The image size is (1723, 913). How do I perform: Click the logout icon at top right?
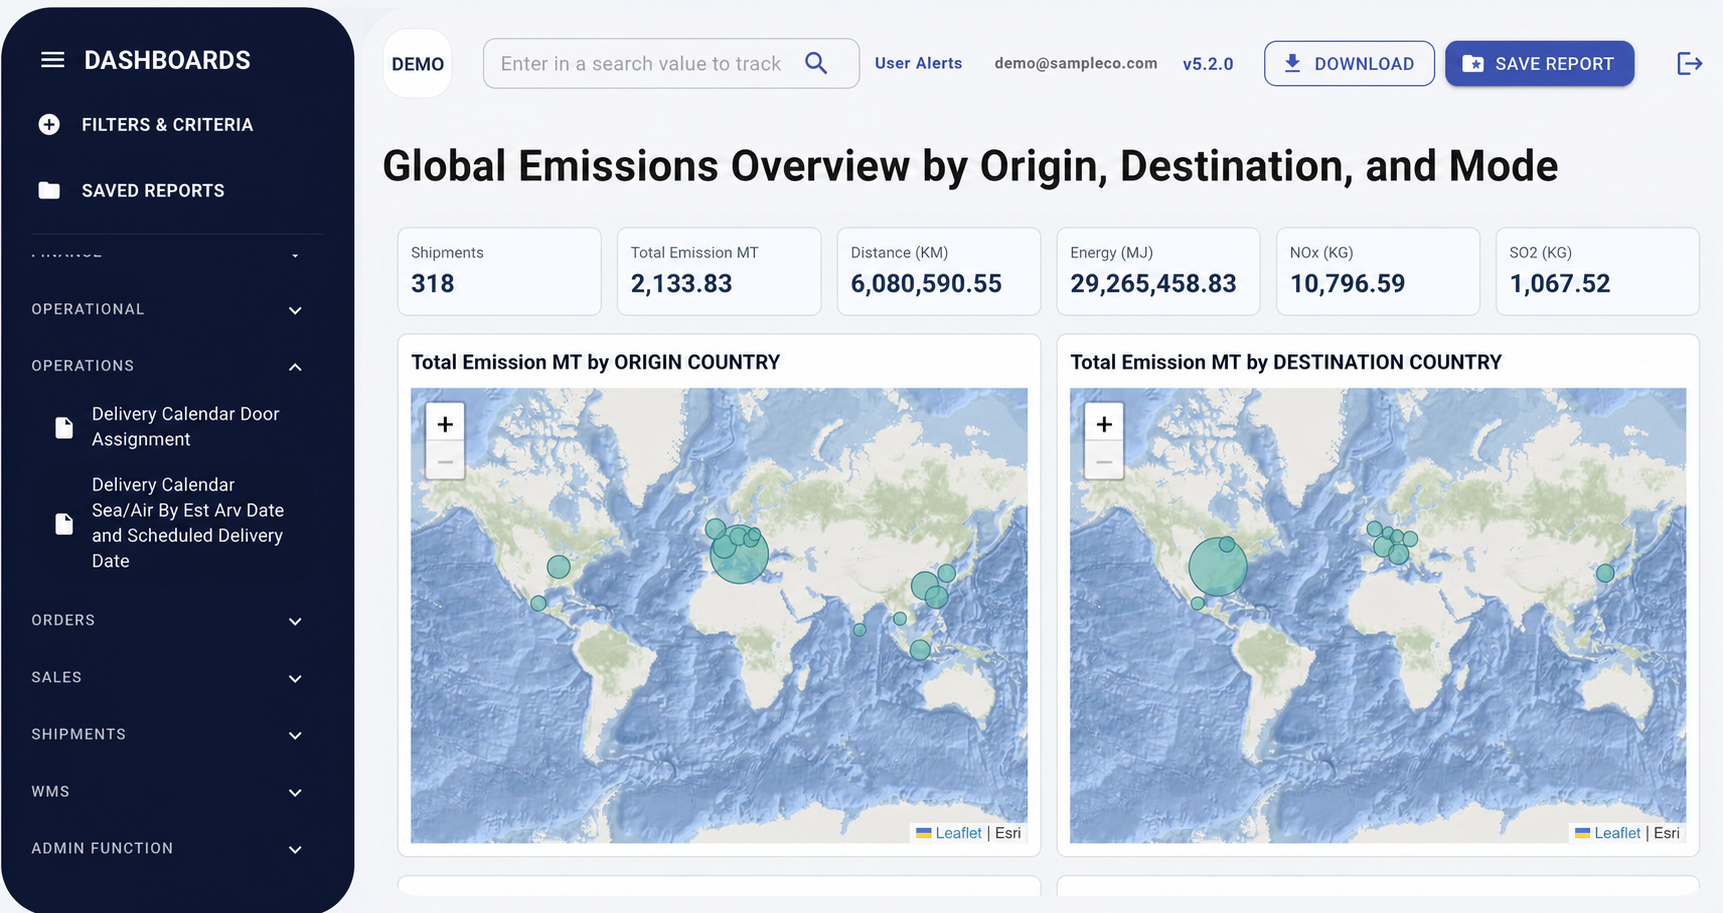(x=1689, y=64)
